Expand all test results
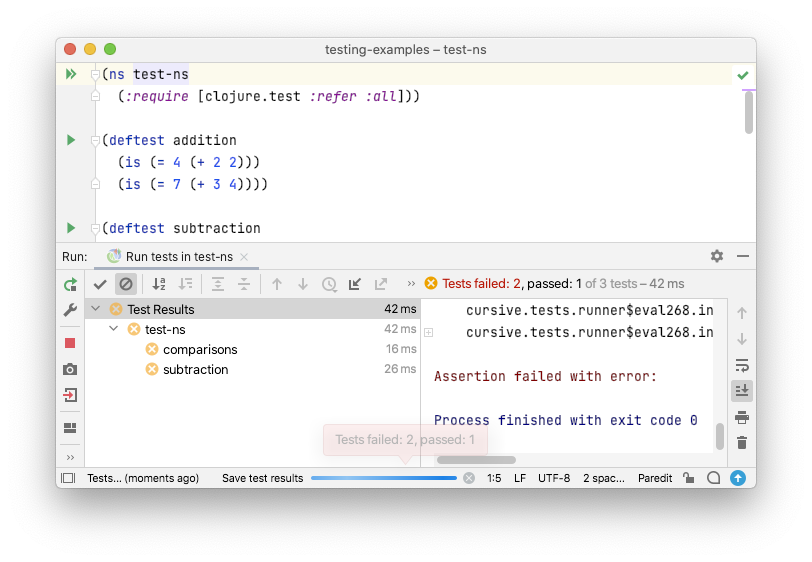The image size is (812, 562). [218, 284]
